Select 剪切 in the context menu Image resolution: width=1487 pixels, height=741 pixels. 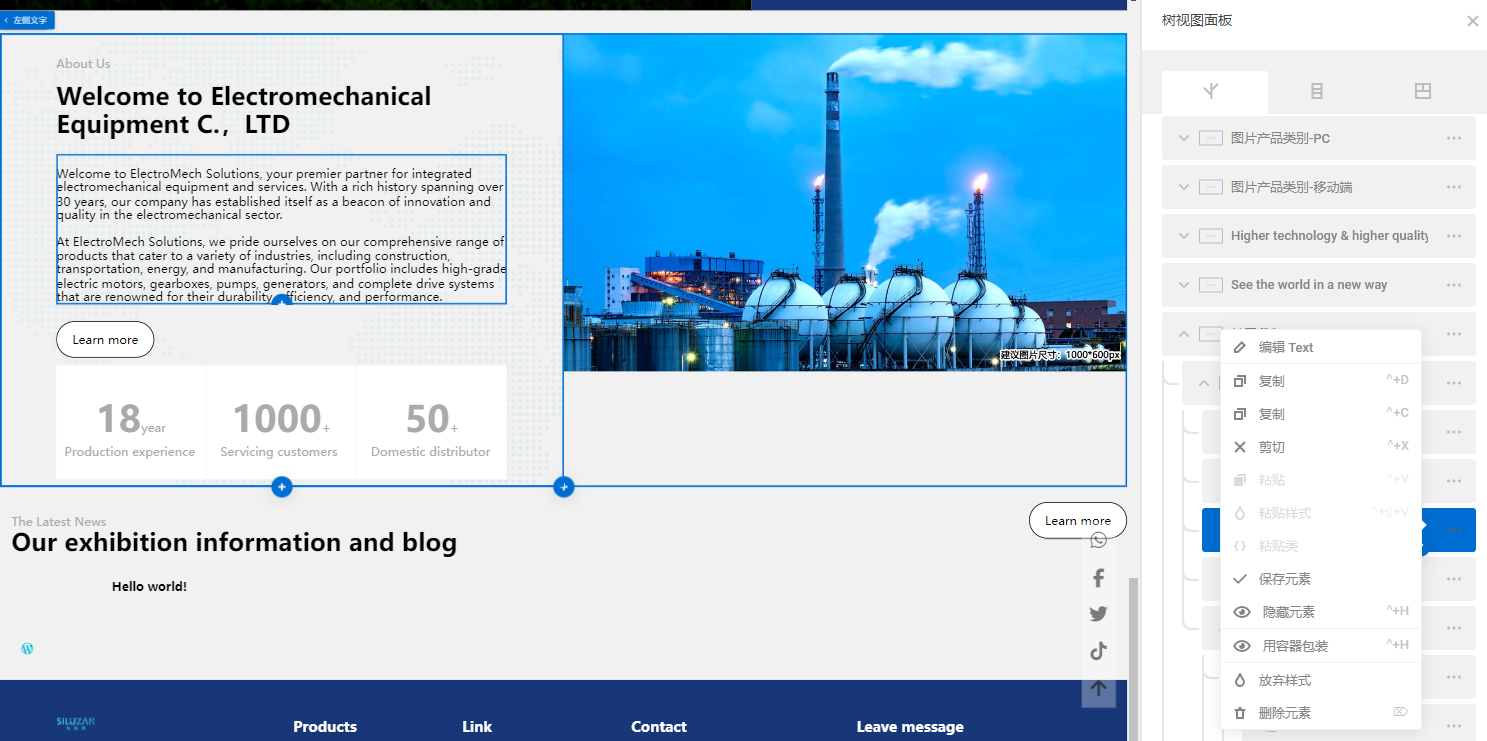pyautogui.click(x=1271, y=447)
